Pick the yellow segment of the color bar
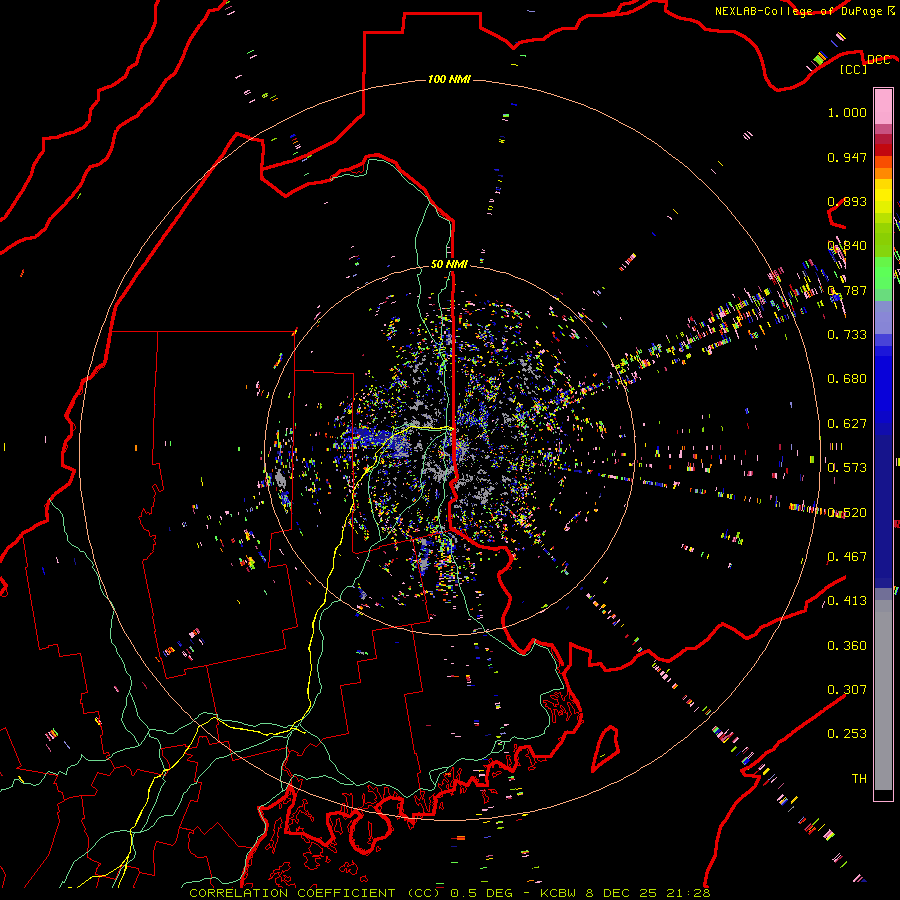 [883, 196]
